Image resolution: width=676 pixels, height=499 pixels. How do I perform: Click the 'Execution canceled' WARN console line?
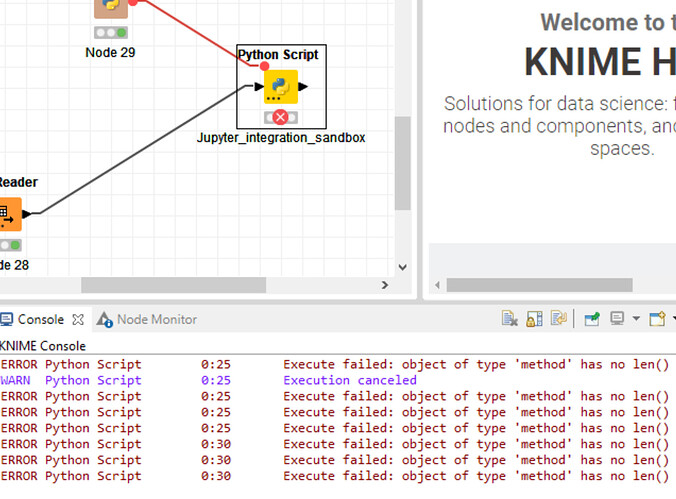(x=350, y=380)
